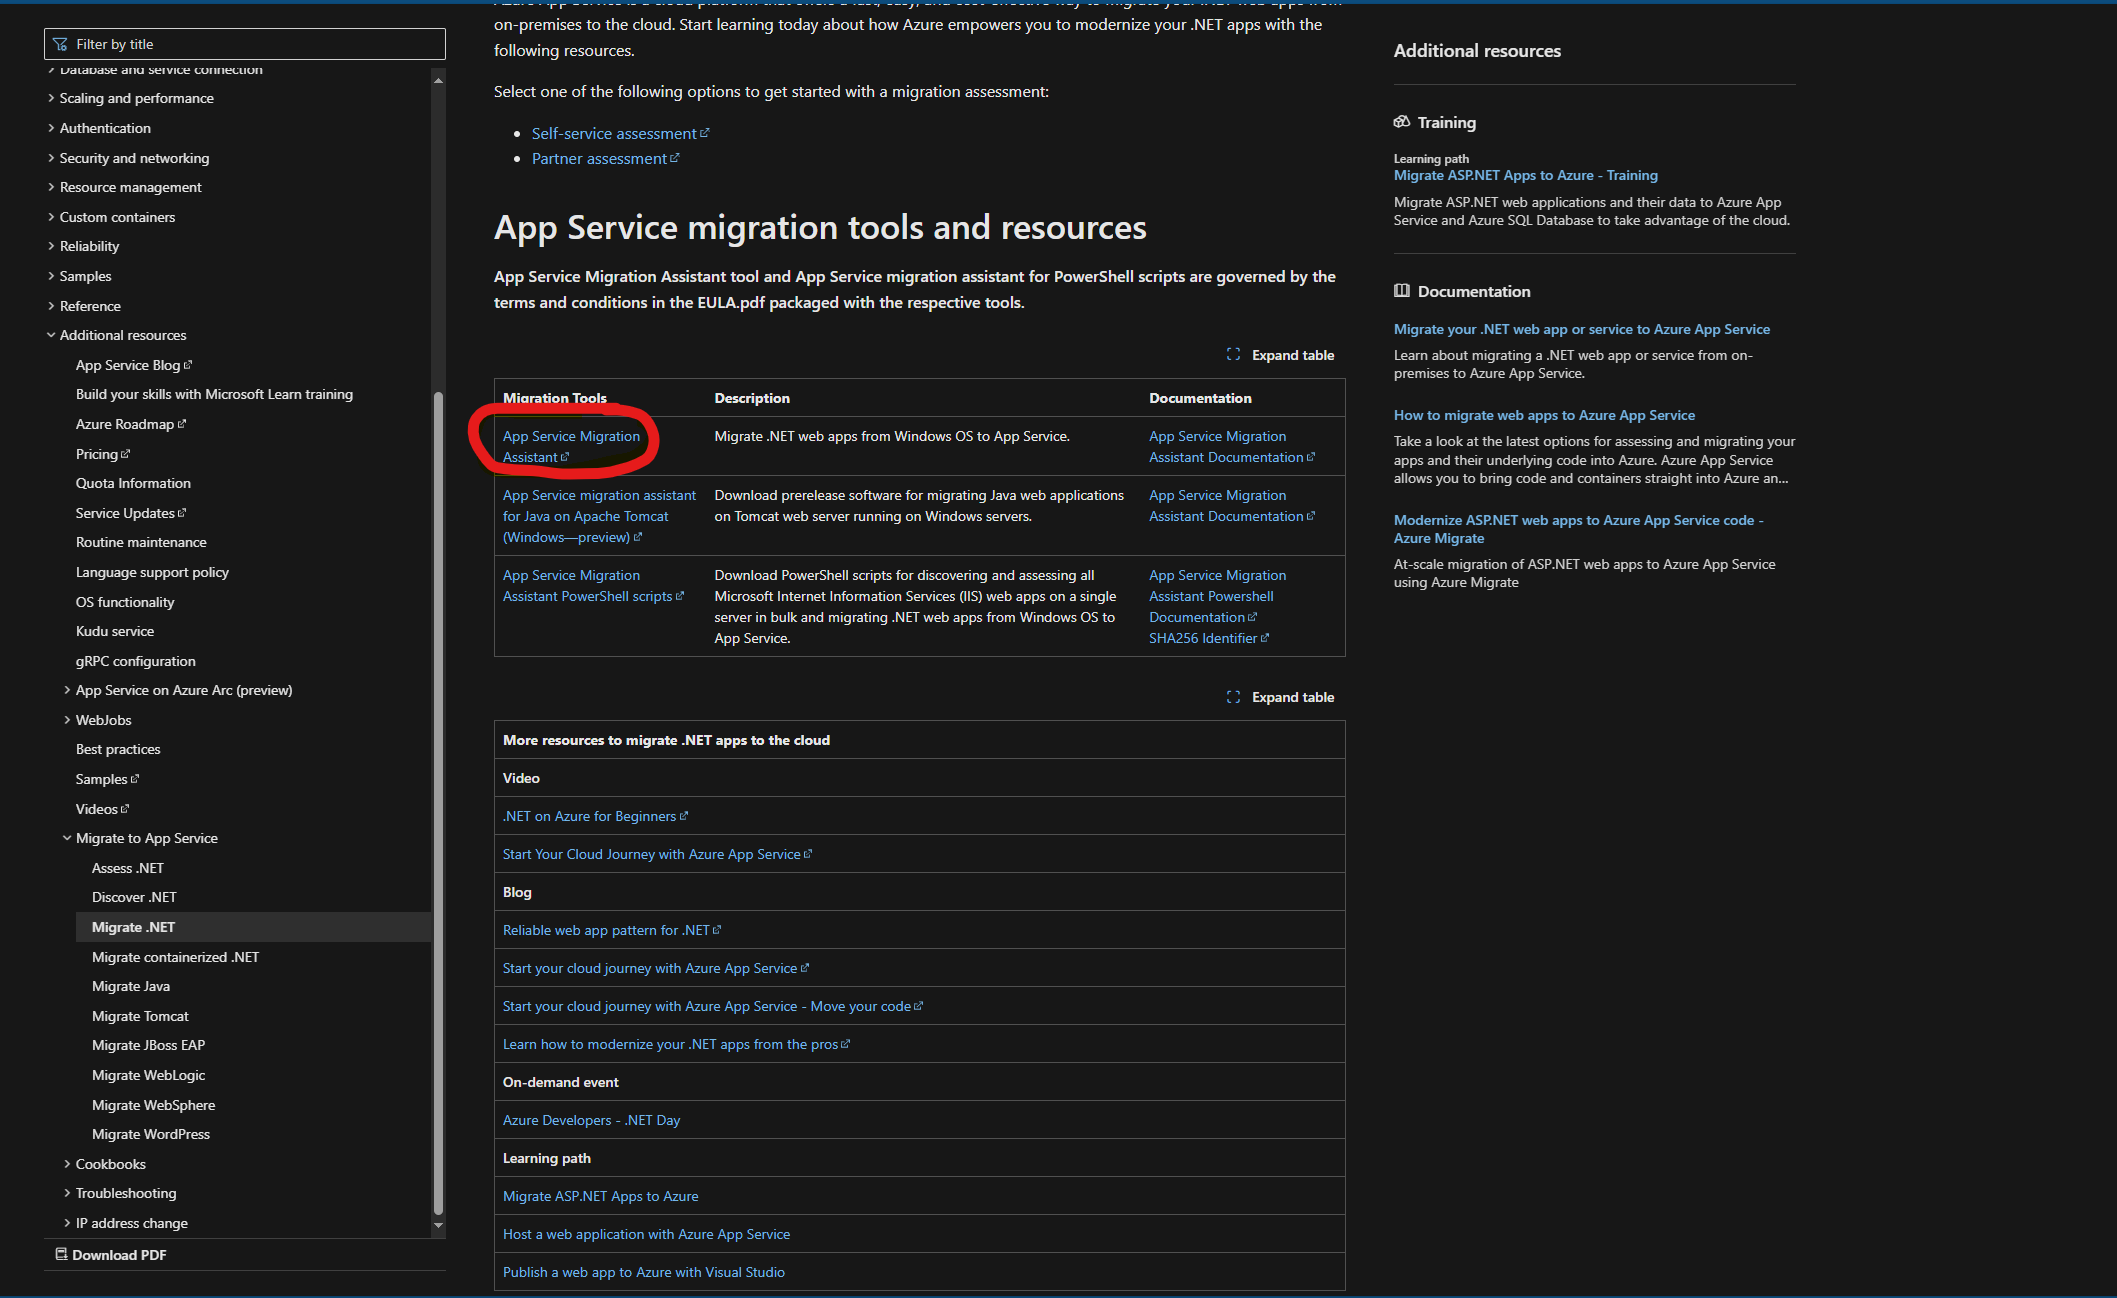The image size is (2117, 1298).
Task: Click the filter icon in title search
Action: 61,44
